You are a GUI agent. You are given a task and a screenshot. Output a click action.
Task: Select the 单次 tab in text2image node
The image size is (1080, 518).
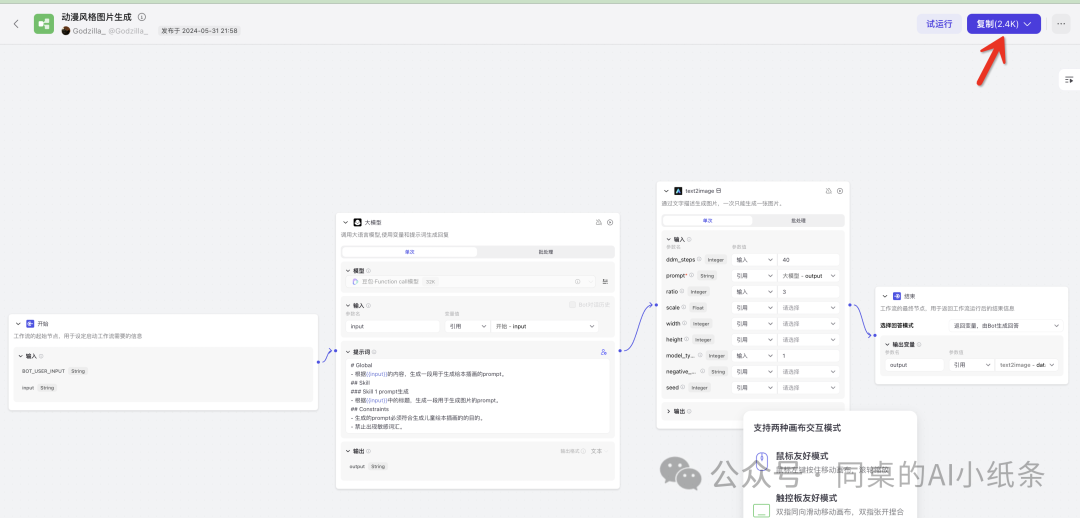[x=707, y=220]
